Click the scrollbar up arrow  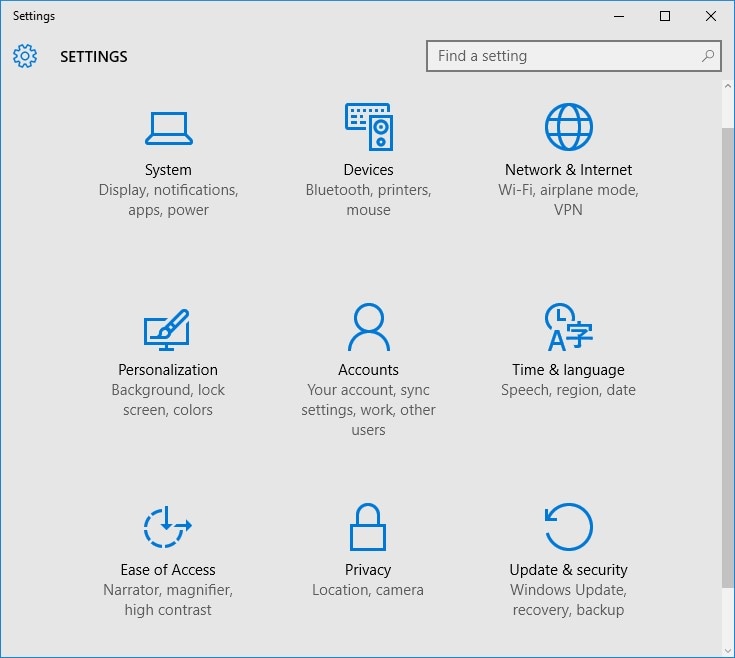tap(728, 86)
